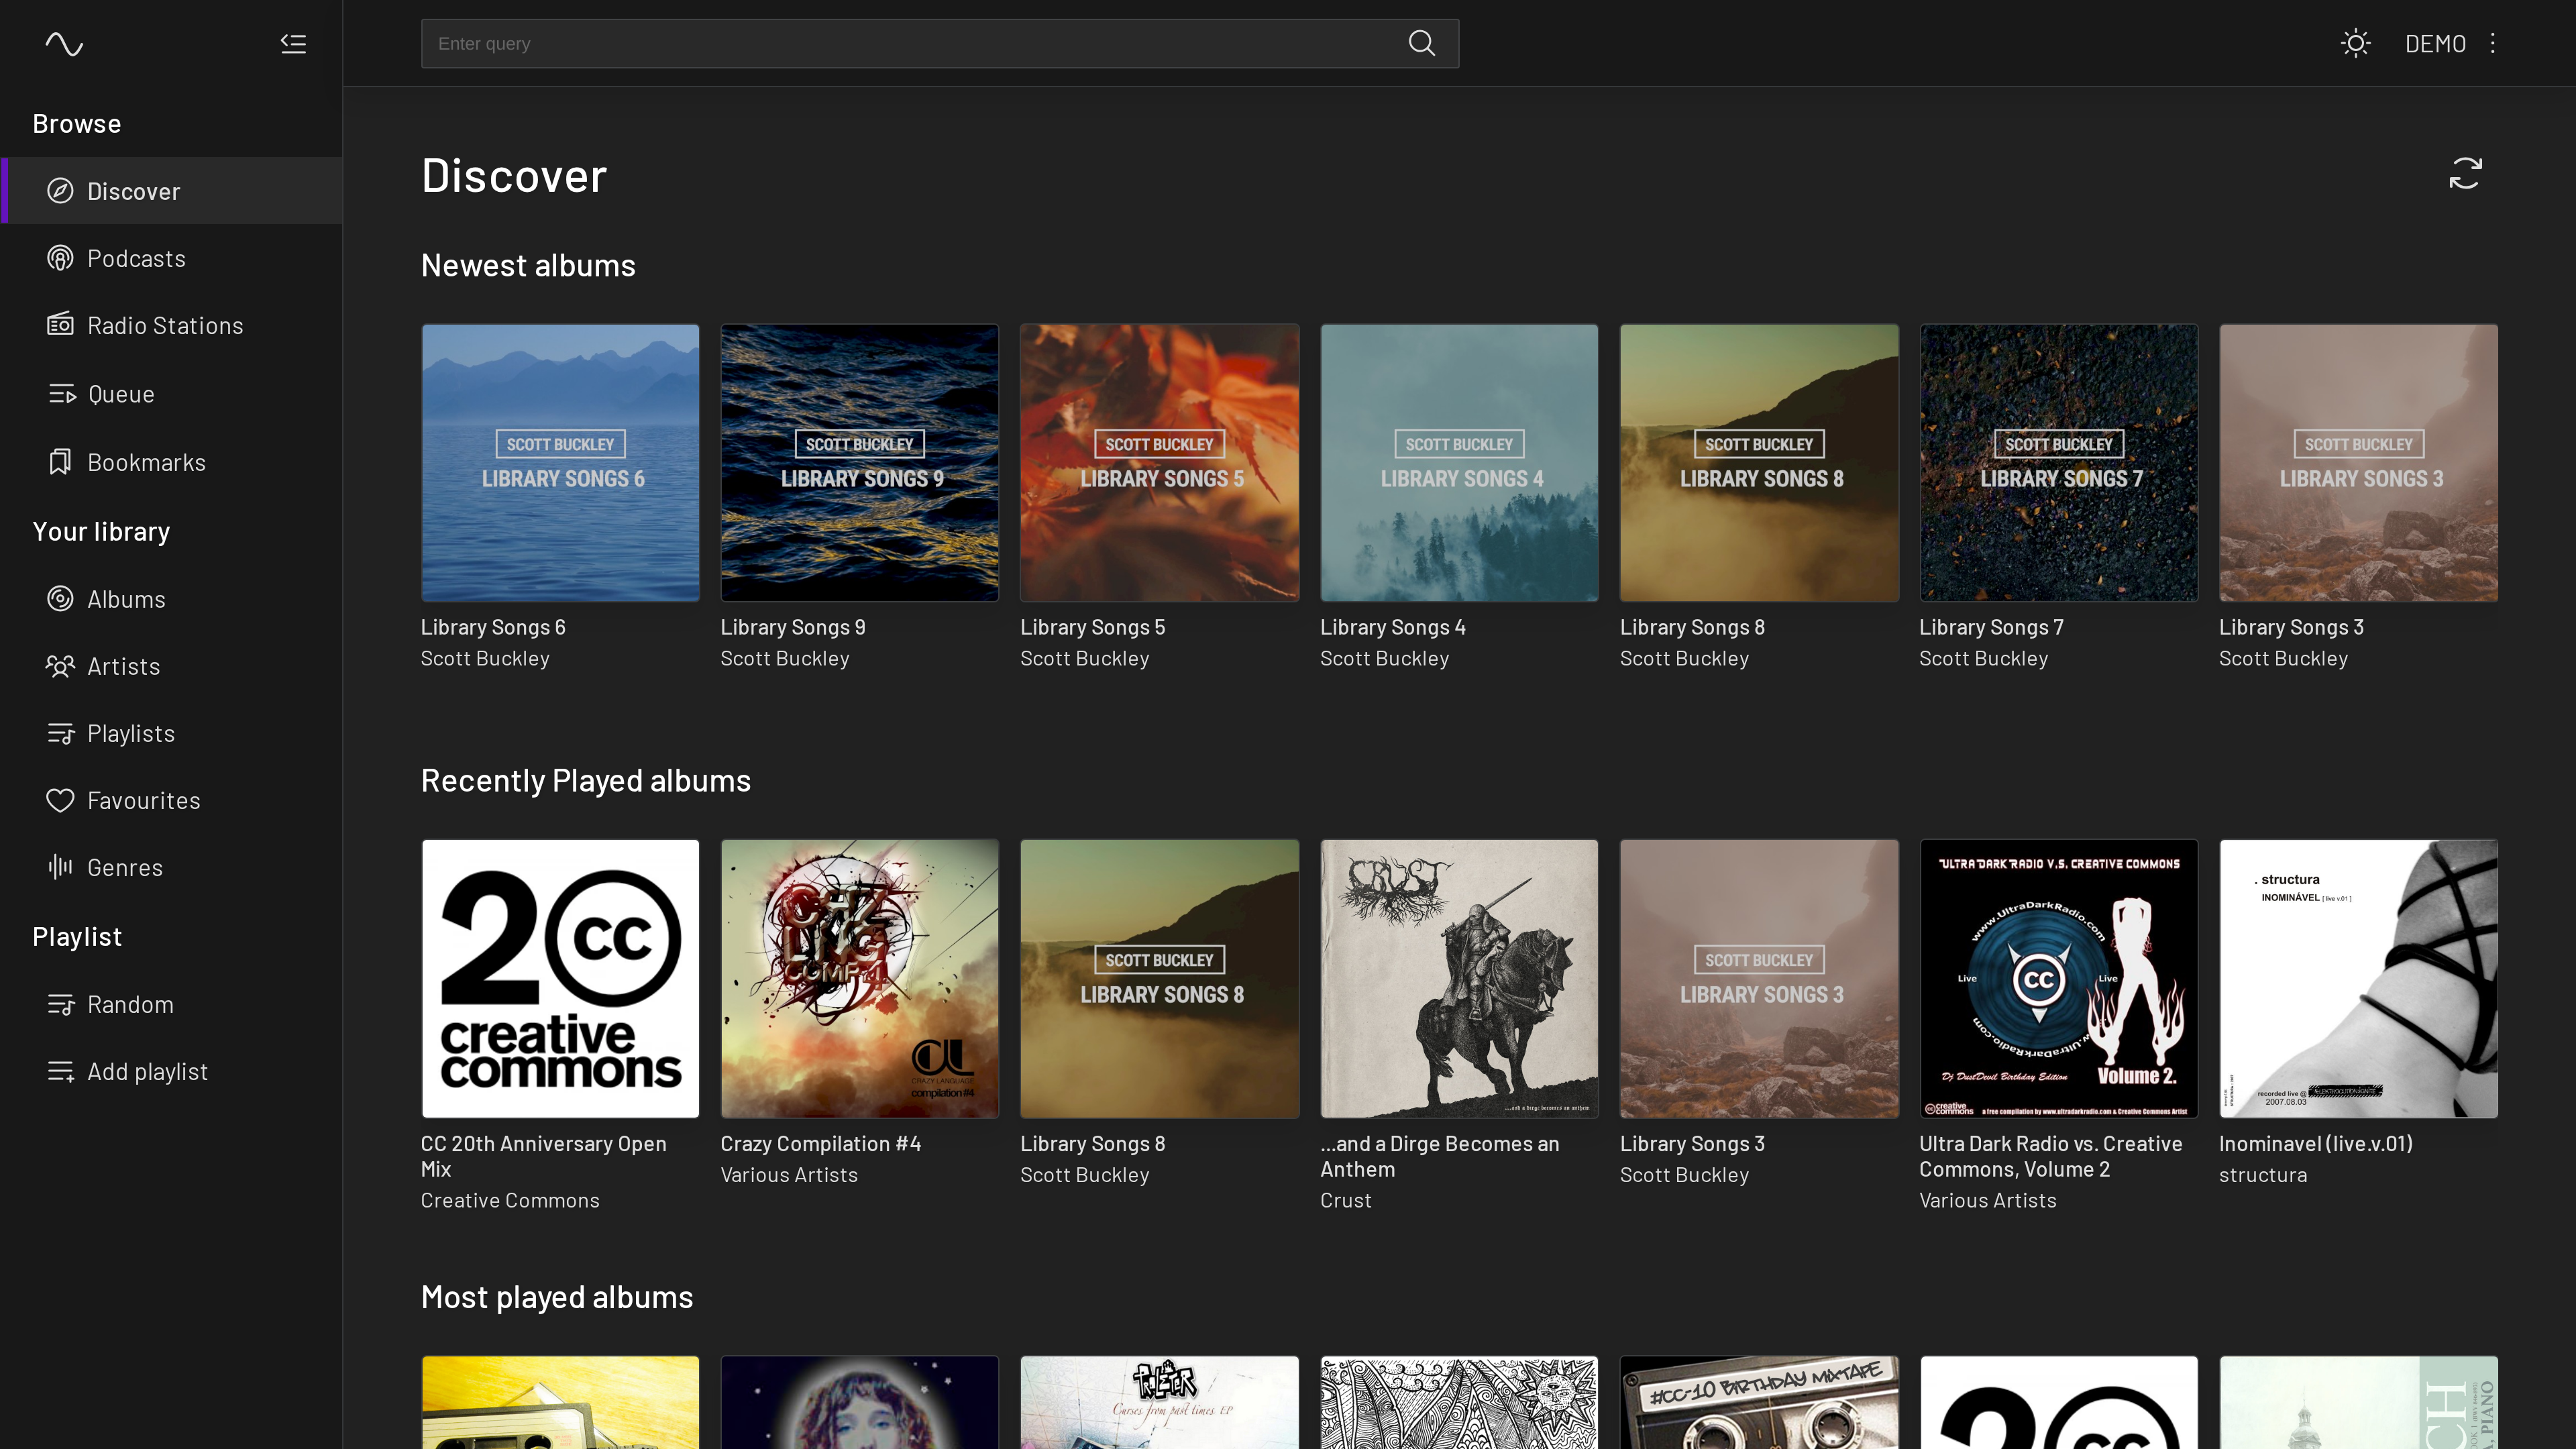Go to Radio Stations

tap(165, 326)
